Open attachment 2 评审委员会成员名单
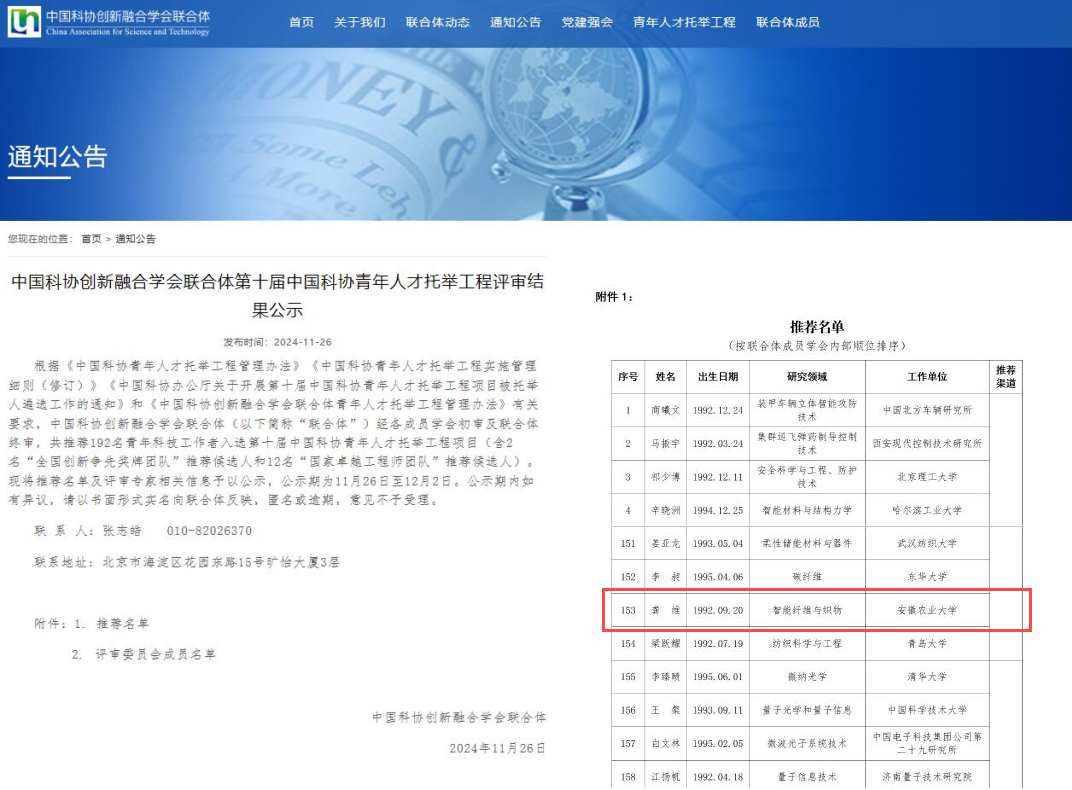This screenshot has width=1072, height=790. point(155,654)
